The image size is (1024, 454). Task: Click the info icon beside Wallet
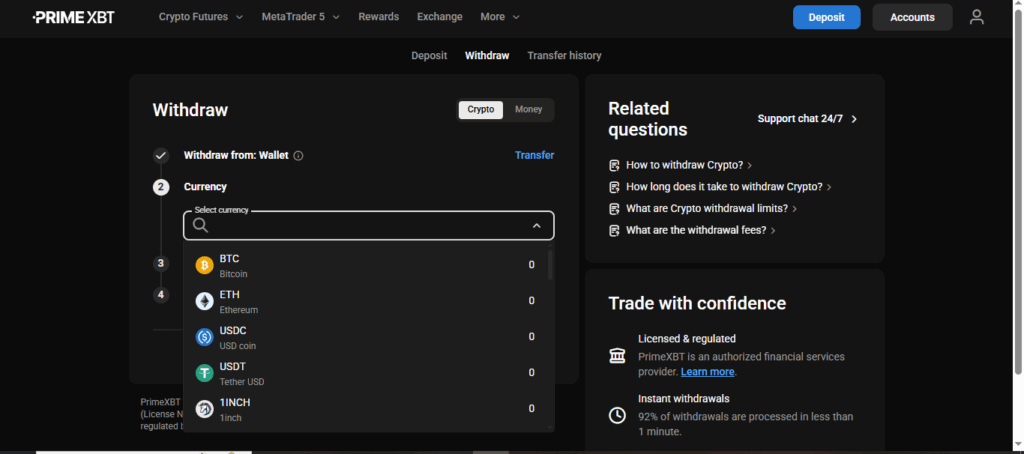[298, 156]
